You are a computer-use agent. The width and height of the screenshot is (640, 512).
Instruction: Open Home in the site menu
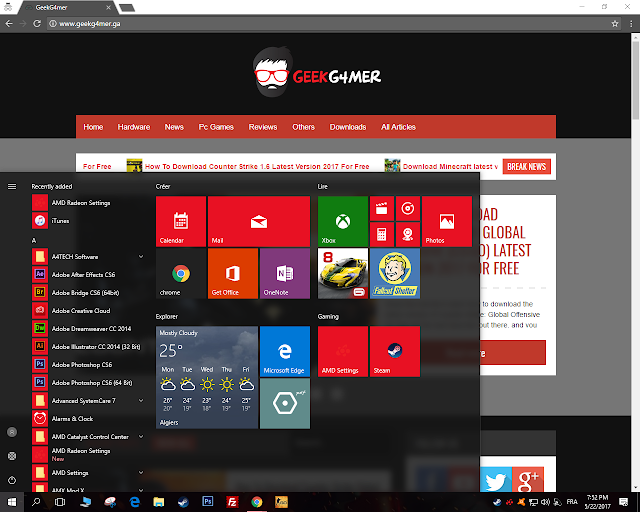(x=93, y=127)
